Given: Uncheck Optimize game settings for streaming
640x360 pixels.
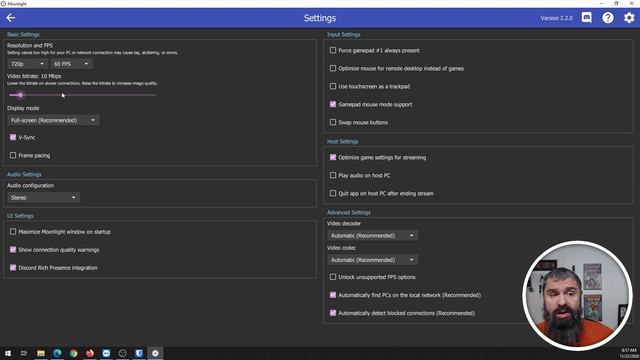Looking at the screenshot, I should point(333,158).
